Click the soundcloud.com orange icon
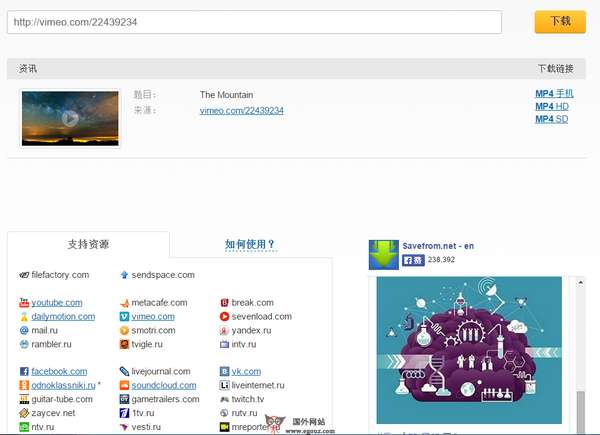 124,385
